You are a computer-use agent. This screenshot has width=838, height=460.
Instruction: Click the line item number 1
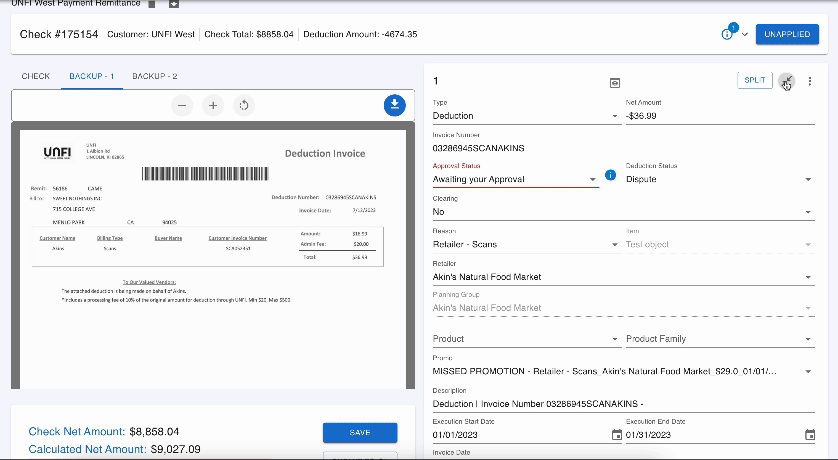(436, 81)
